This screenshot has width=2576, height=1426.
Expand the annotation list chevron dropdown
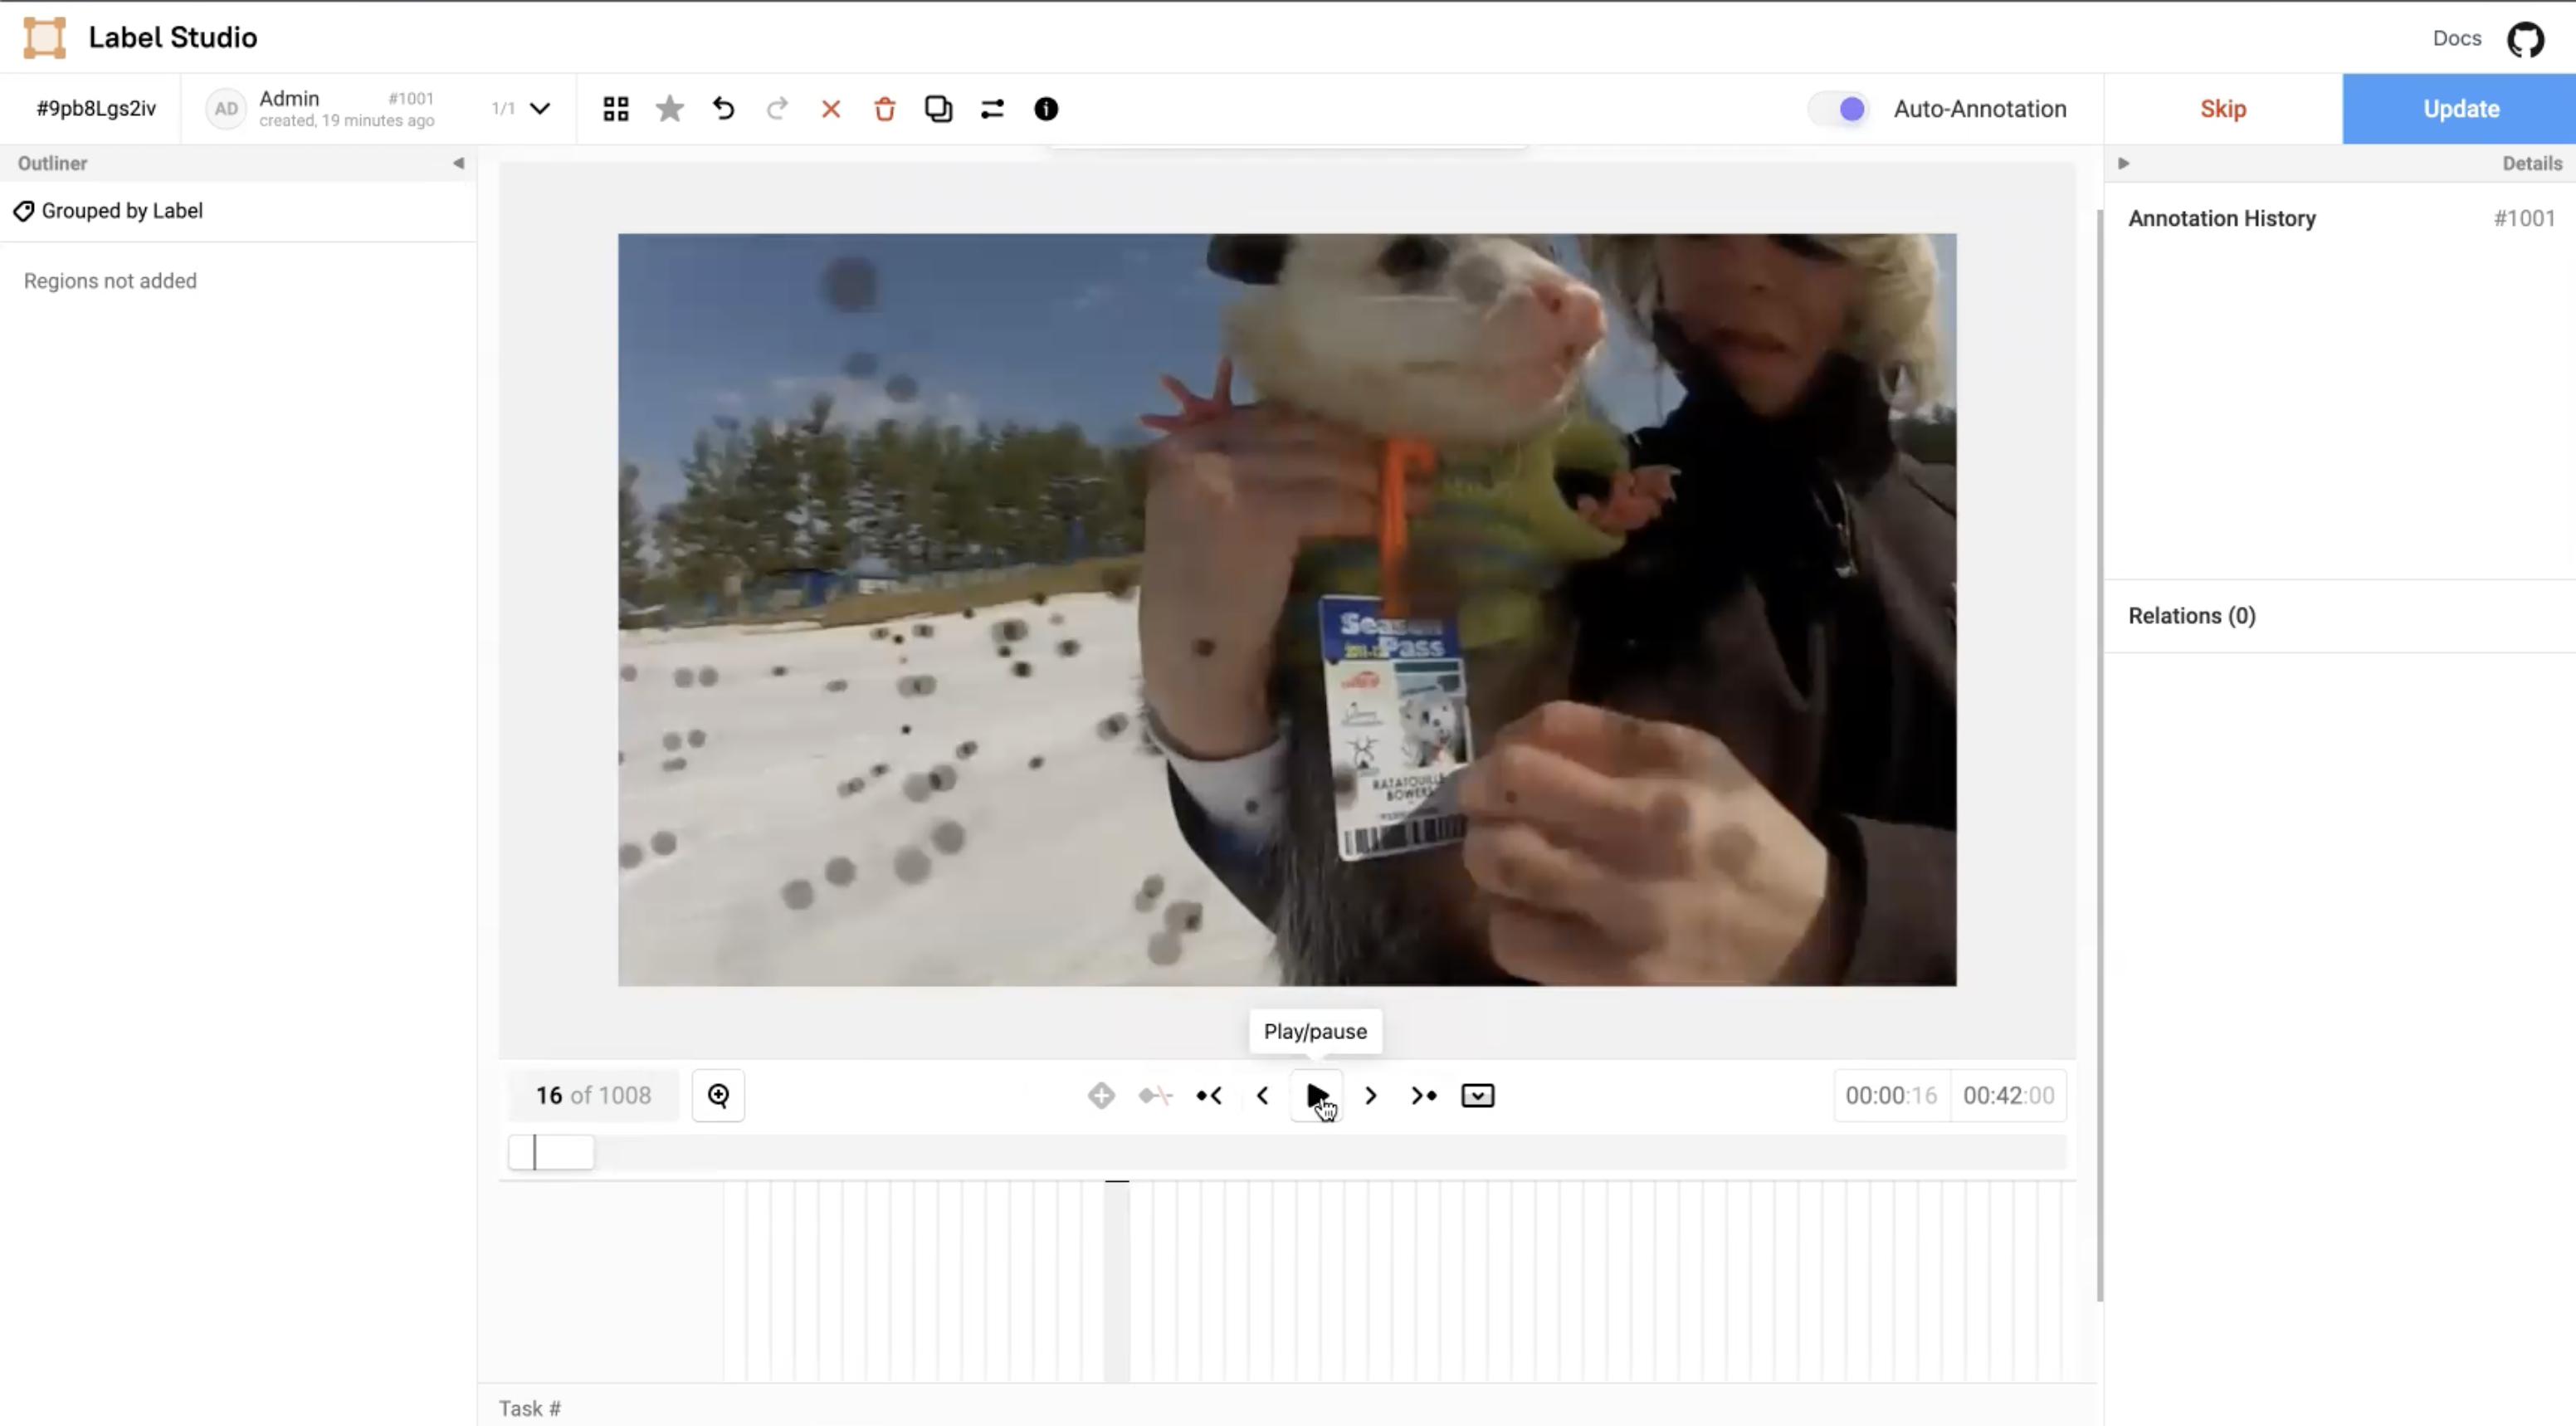coord(540,109)
